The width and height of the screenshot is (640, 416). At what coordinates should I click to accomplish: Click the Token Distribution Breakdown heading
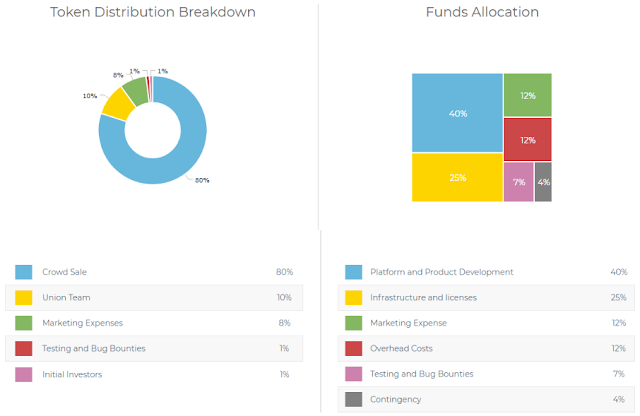[x=153, y=12]
